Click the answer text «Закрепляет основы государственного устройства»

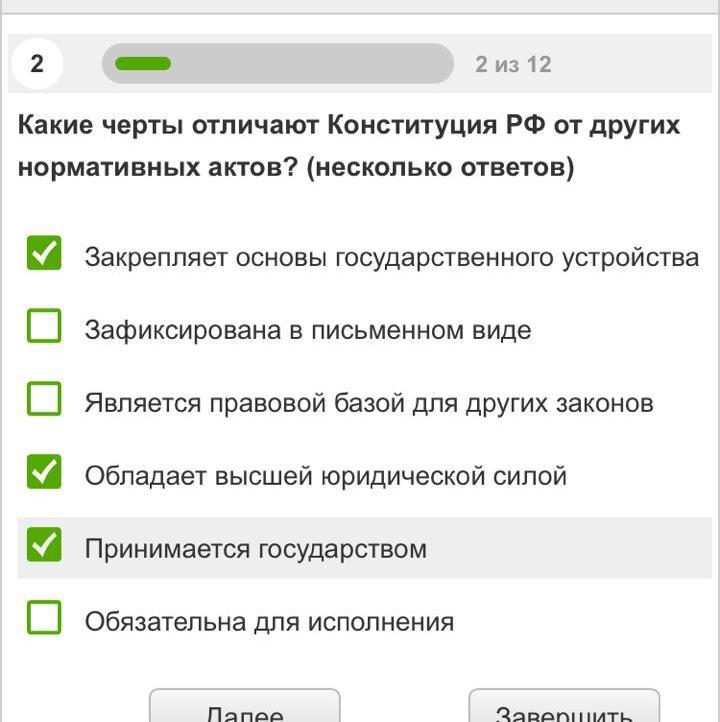(391, 257)
